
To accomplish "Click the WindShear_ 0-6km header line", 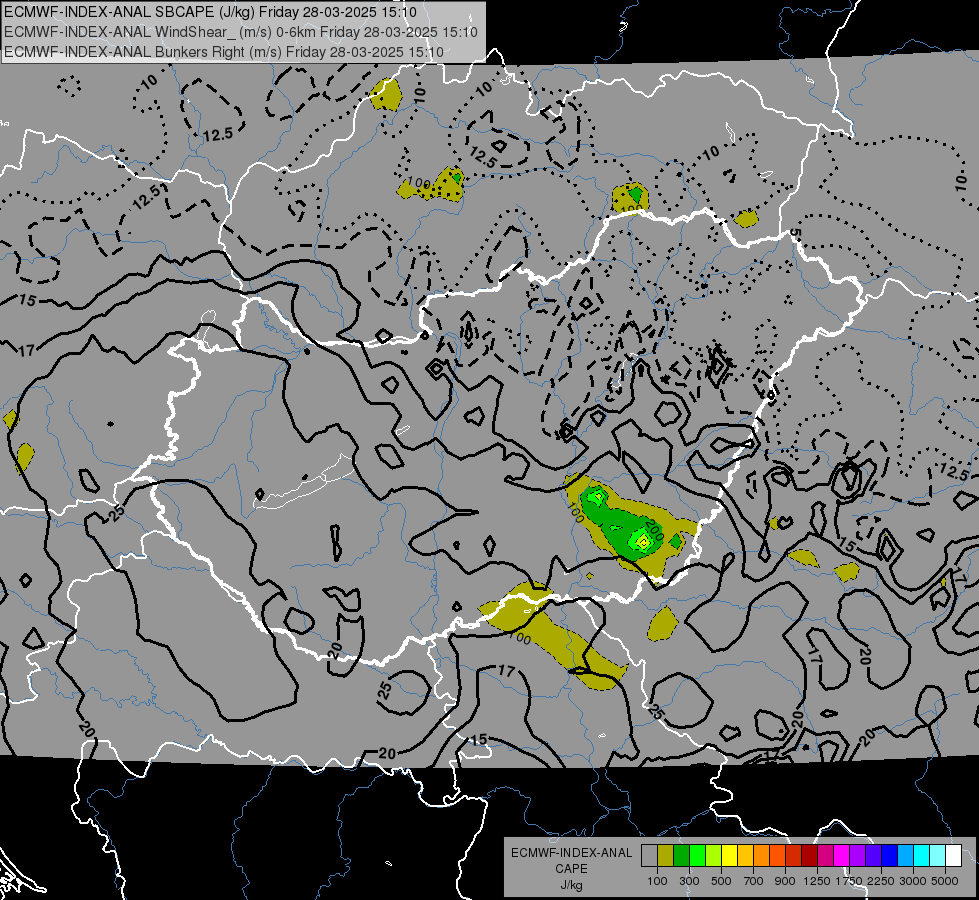I will click(x=240, y=32).
